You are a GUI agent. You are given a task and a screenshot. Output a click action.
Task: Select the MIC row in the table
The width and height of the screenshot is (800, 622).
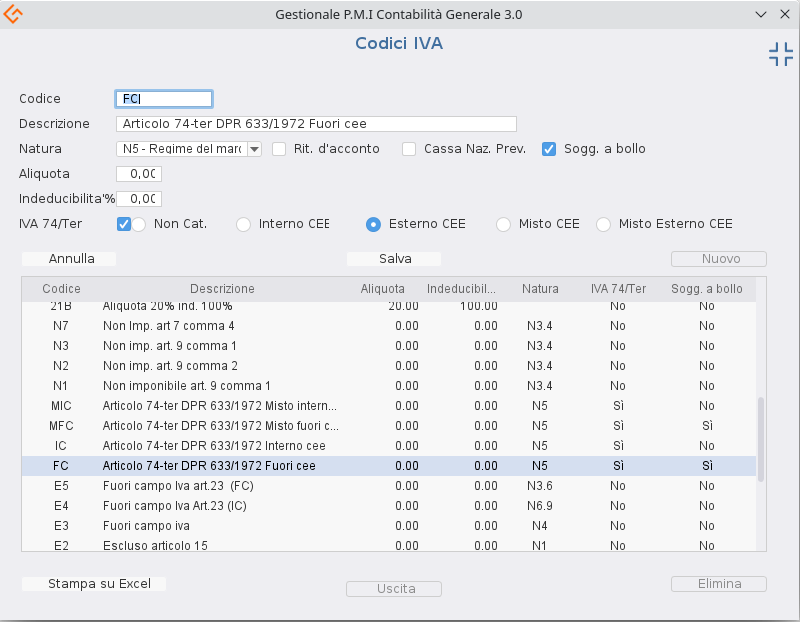click(220, 406)
